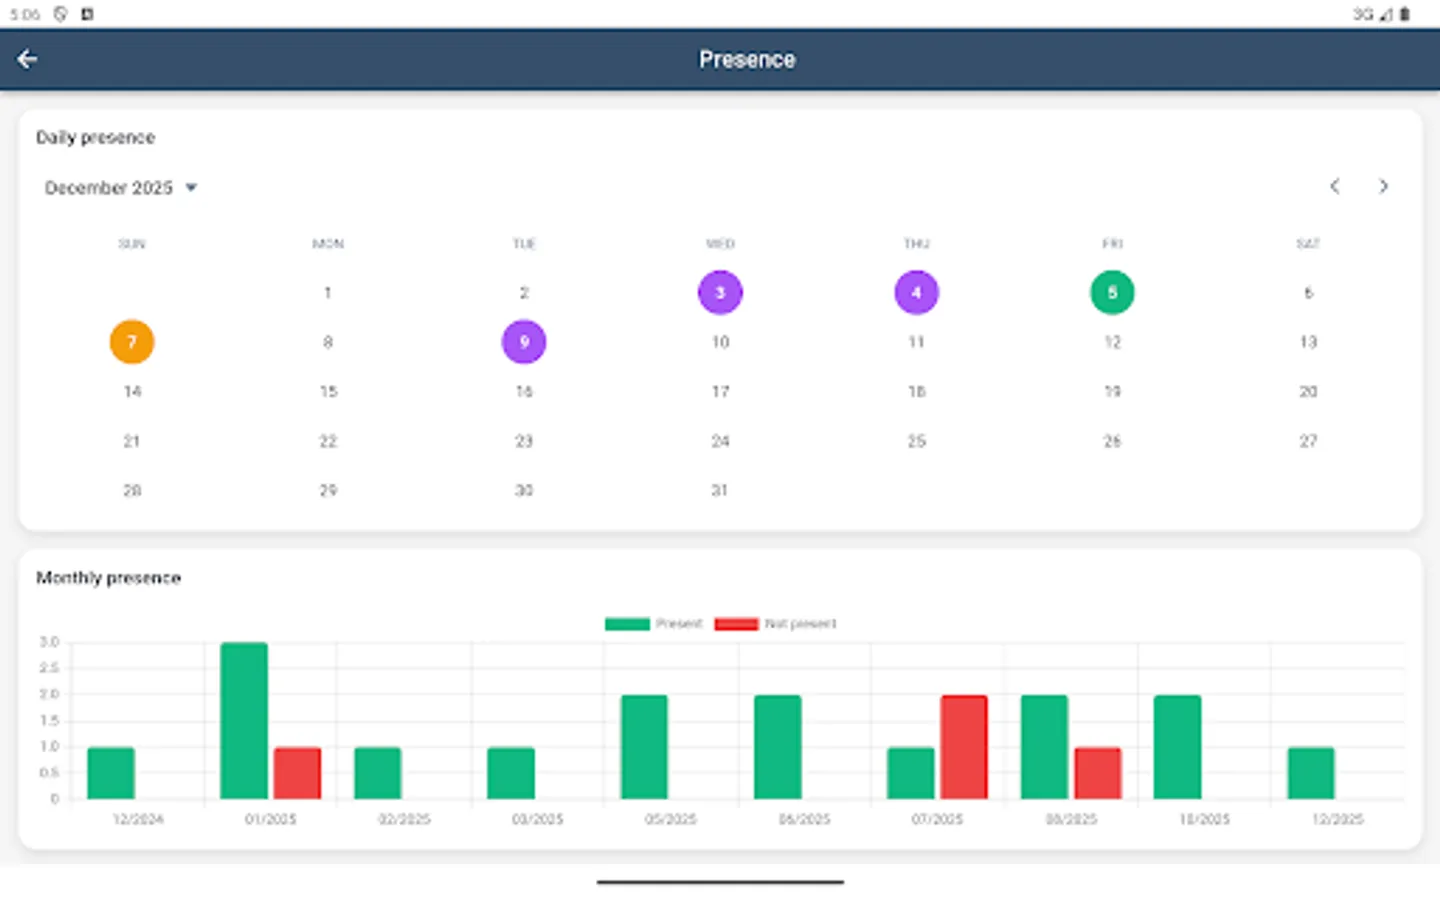Select the orange-circled day 7
This screenshot has height=900, width=1440.
(132, 342)
